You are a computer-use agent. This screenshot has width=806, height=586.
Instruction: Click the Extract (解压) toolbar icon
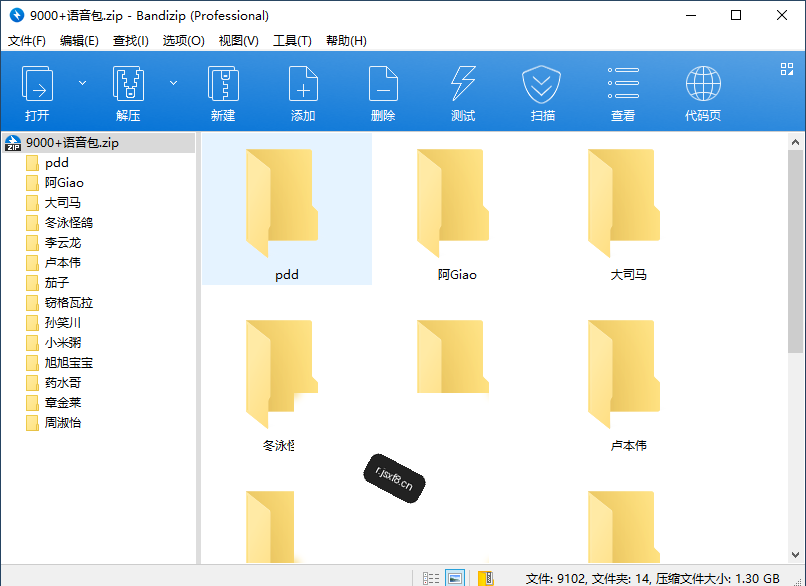(128, 84)
